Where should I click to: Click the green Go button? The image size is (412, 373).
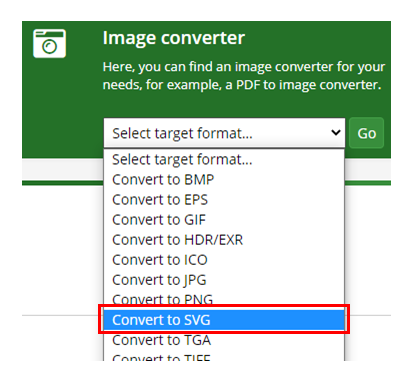pyautogui.click(x=367, y=133)
